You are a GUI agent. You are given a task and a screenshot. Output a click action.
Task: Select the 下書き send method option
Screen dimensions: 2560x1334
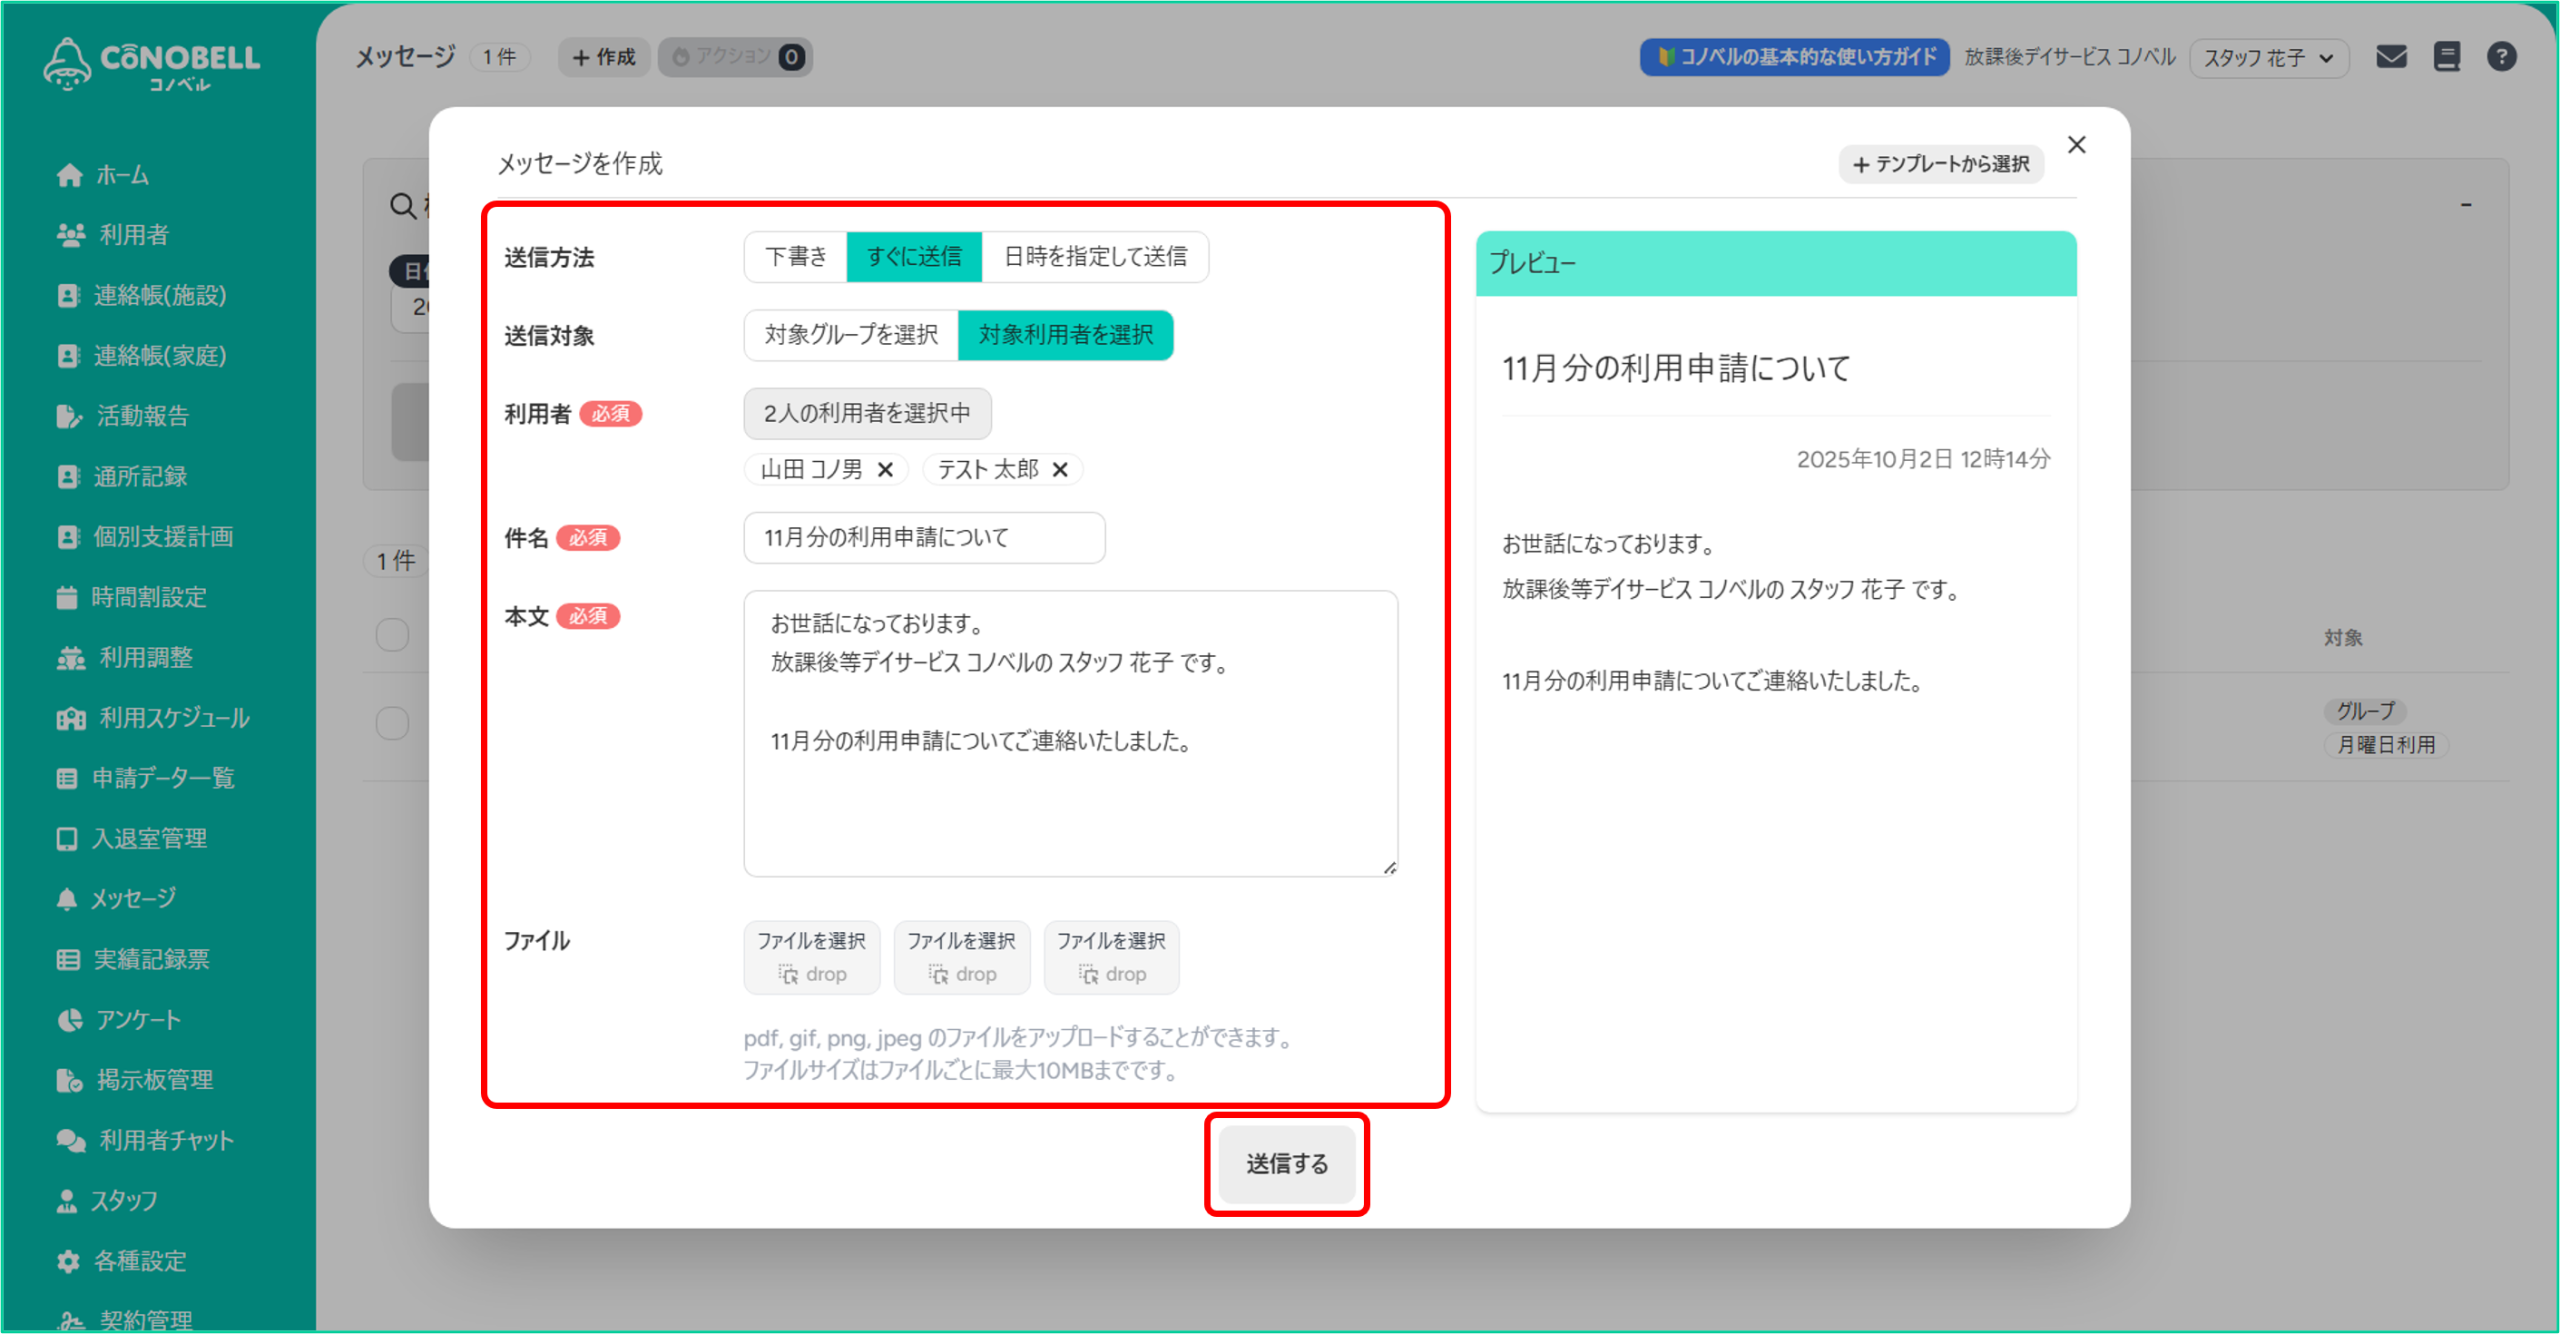coord(796,257)
